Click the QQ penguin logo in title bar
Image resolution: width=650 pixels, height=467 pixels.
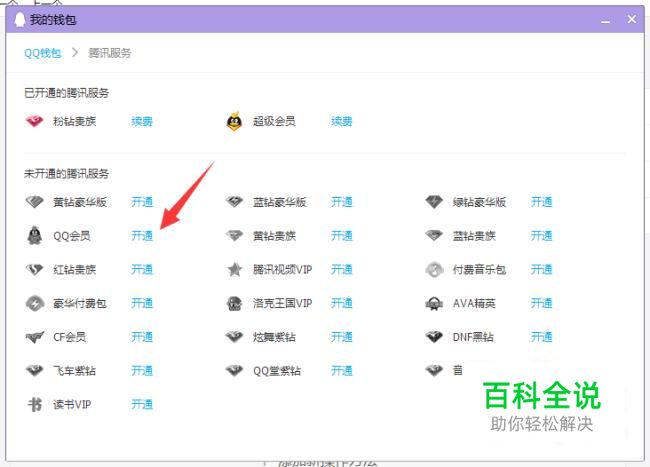19,19
